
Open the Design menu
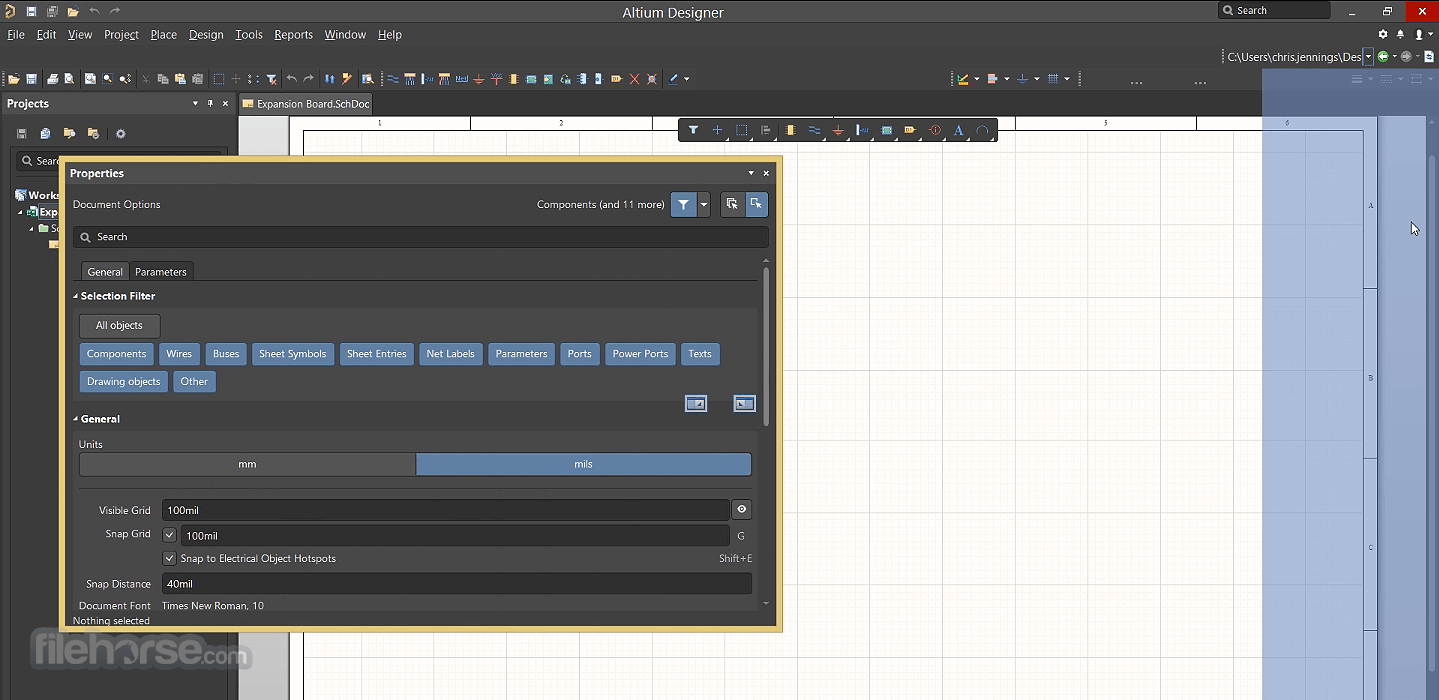(x=206, y=34)
